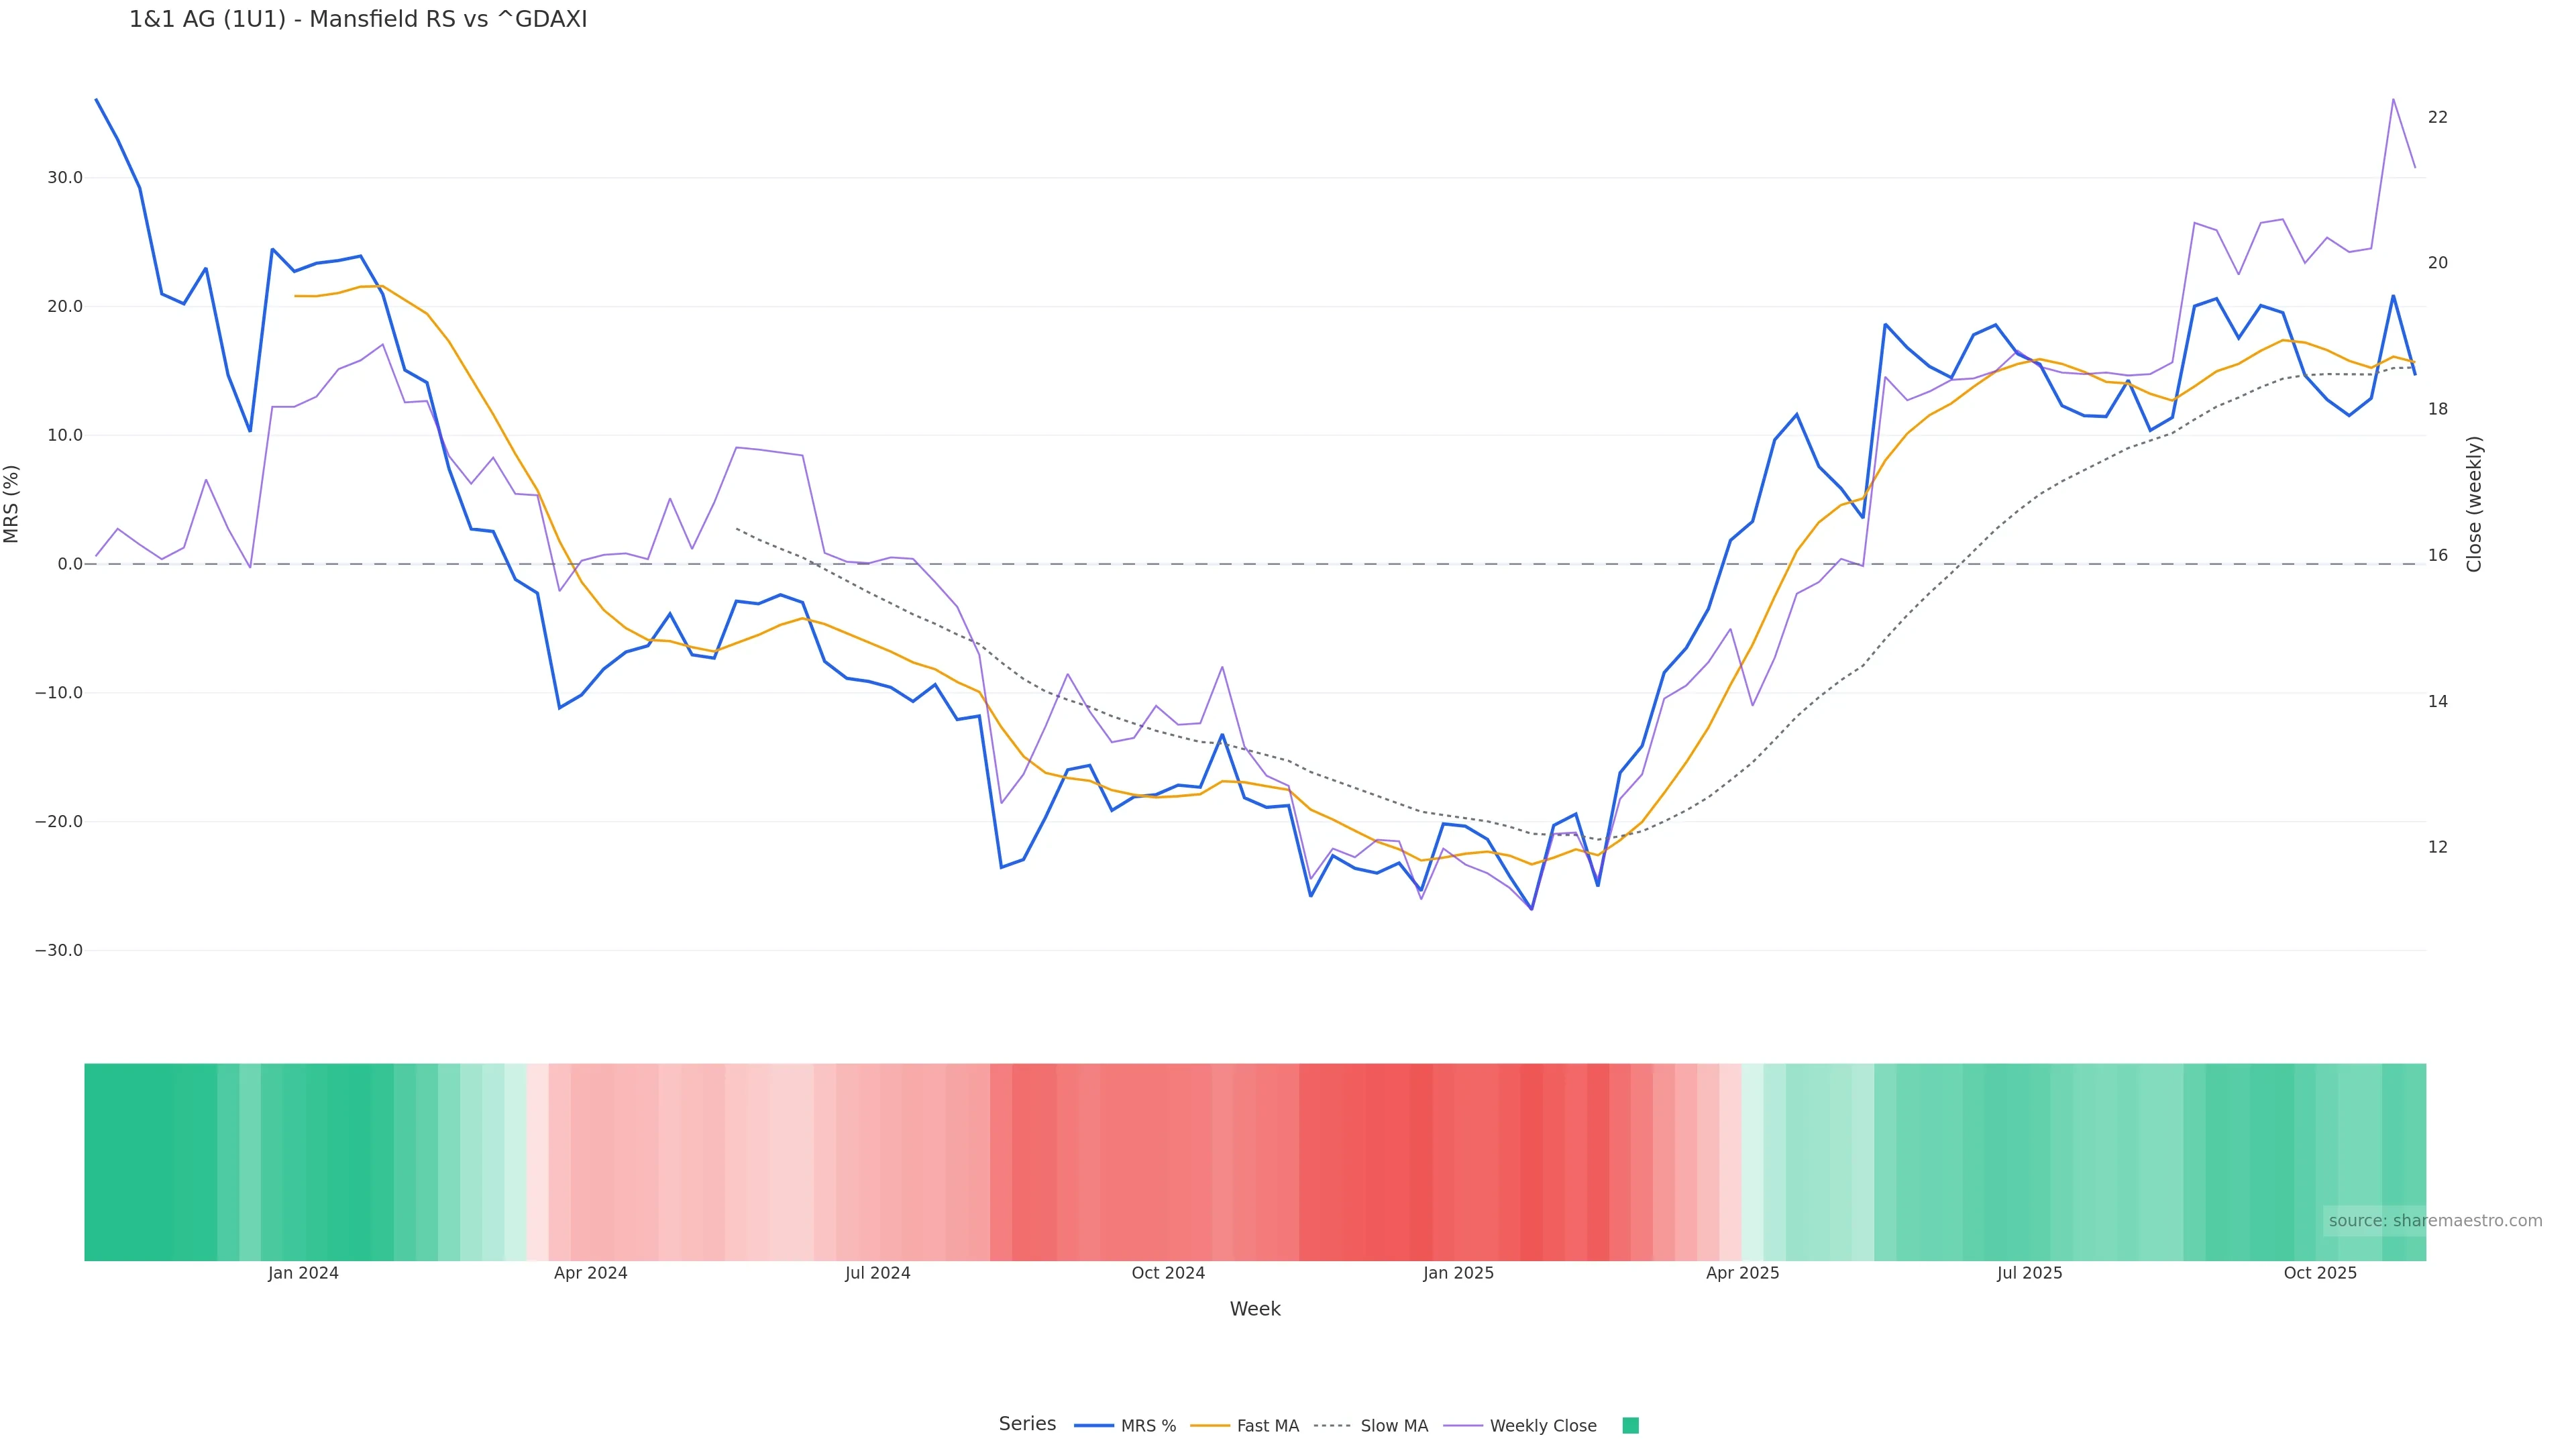This screenshot has width=2576, height=1449.
Task: Click the Jul 2024 x-axis tick label
Action: (877, 1274)
